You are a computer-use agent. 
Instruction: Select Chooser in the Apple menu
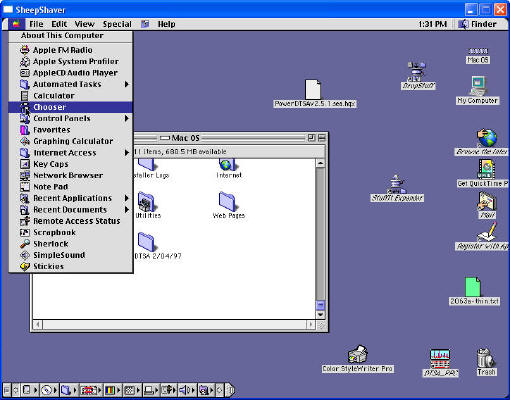(71, 107)
